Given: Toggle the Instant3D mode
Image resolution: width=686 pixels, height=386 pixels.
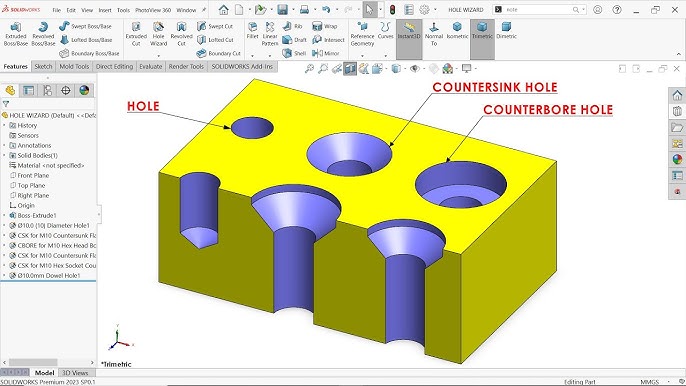Looking at the screenshot, I should click(x=409, y=31).
